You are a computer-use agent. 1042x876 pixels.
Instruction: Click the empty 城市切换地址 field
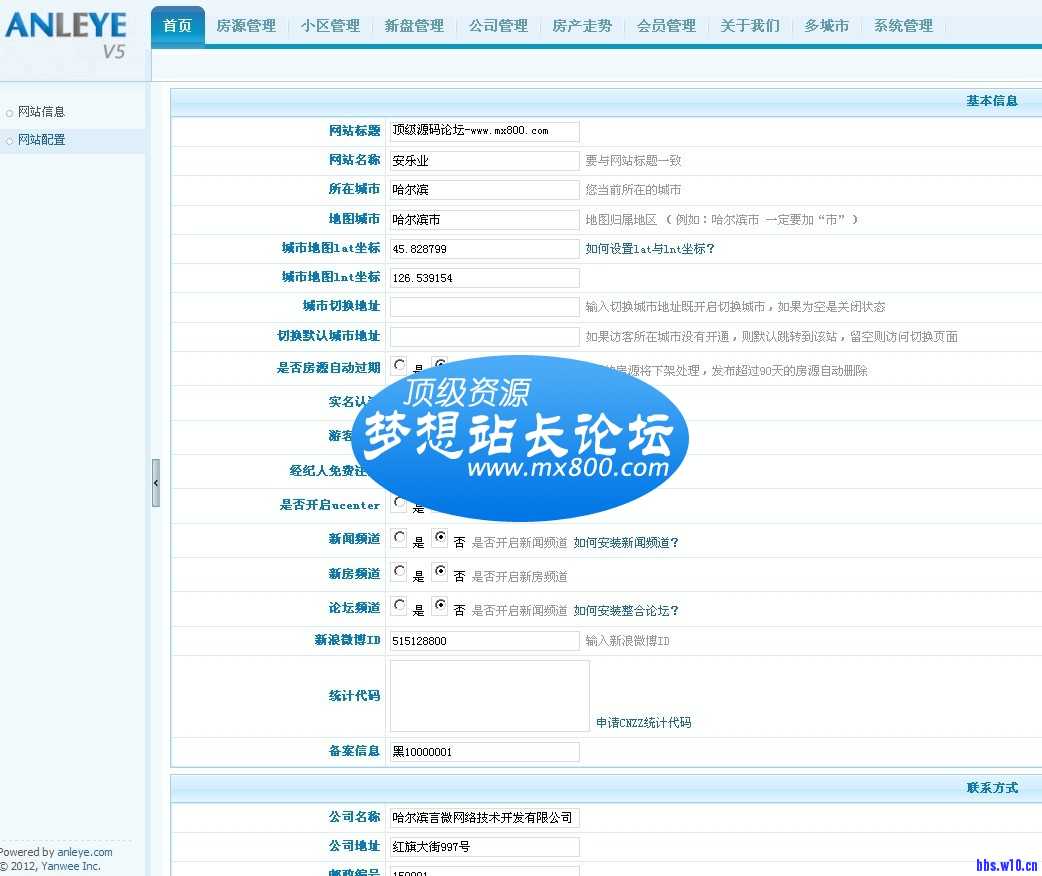(x=484, y=307)
